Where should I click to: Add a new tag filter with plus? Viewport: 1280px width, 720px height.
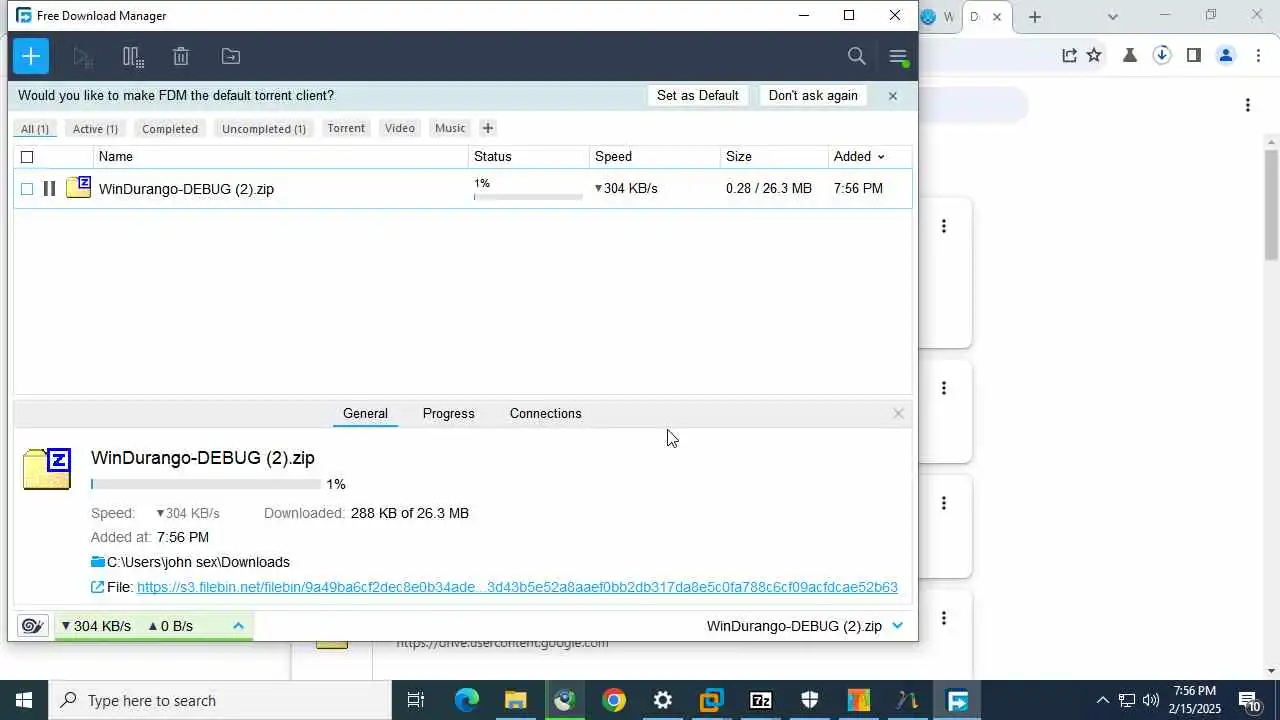tap(488, 128)
